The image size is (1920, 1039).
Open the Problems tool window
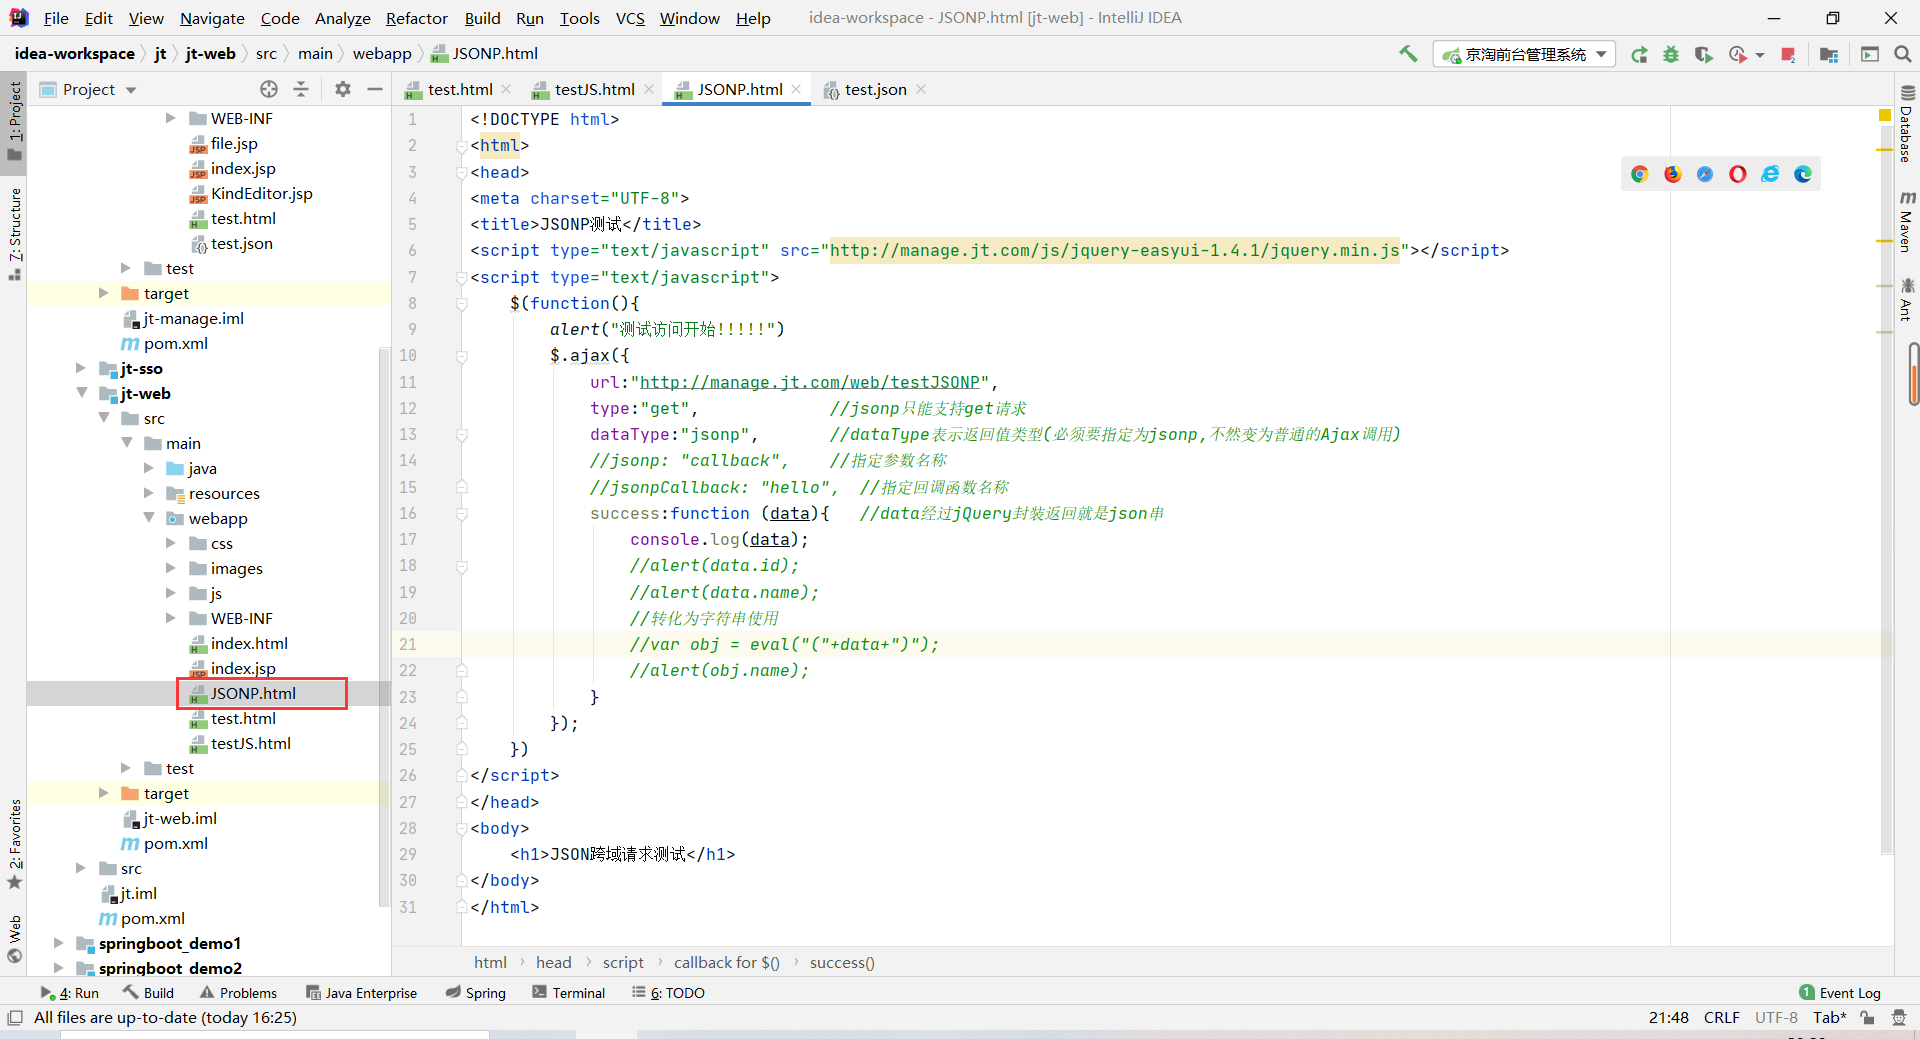point(238,993)
